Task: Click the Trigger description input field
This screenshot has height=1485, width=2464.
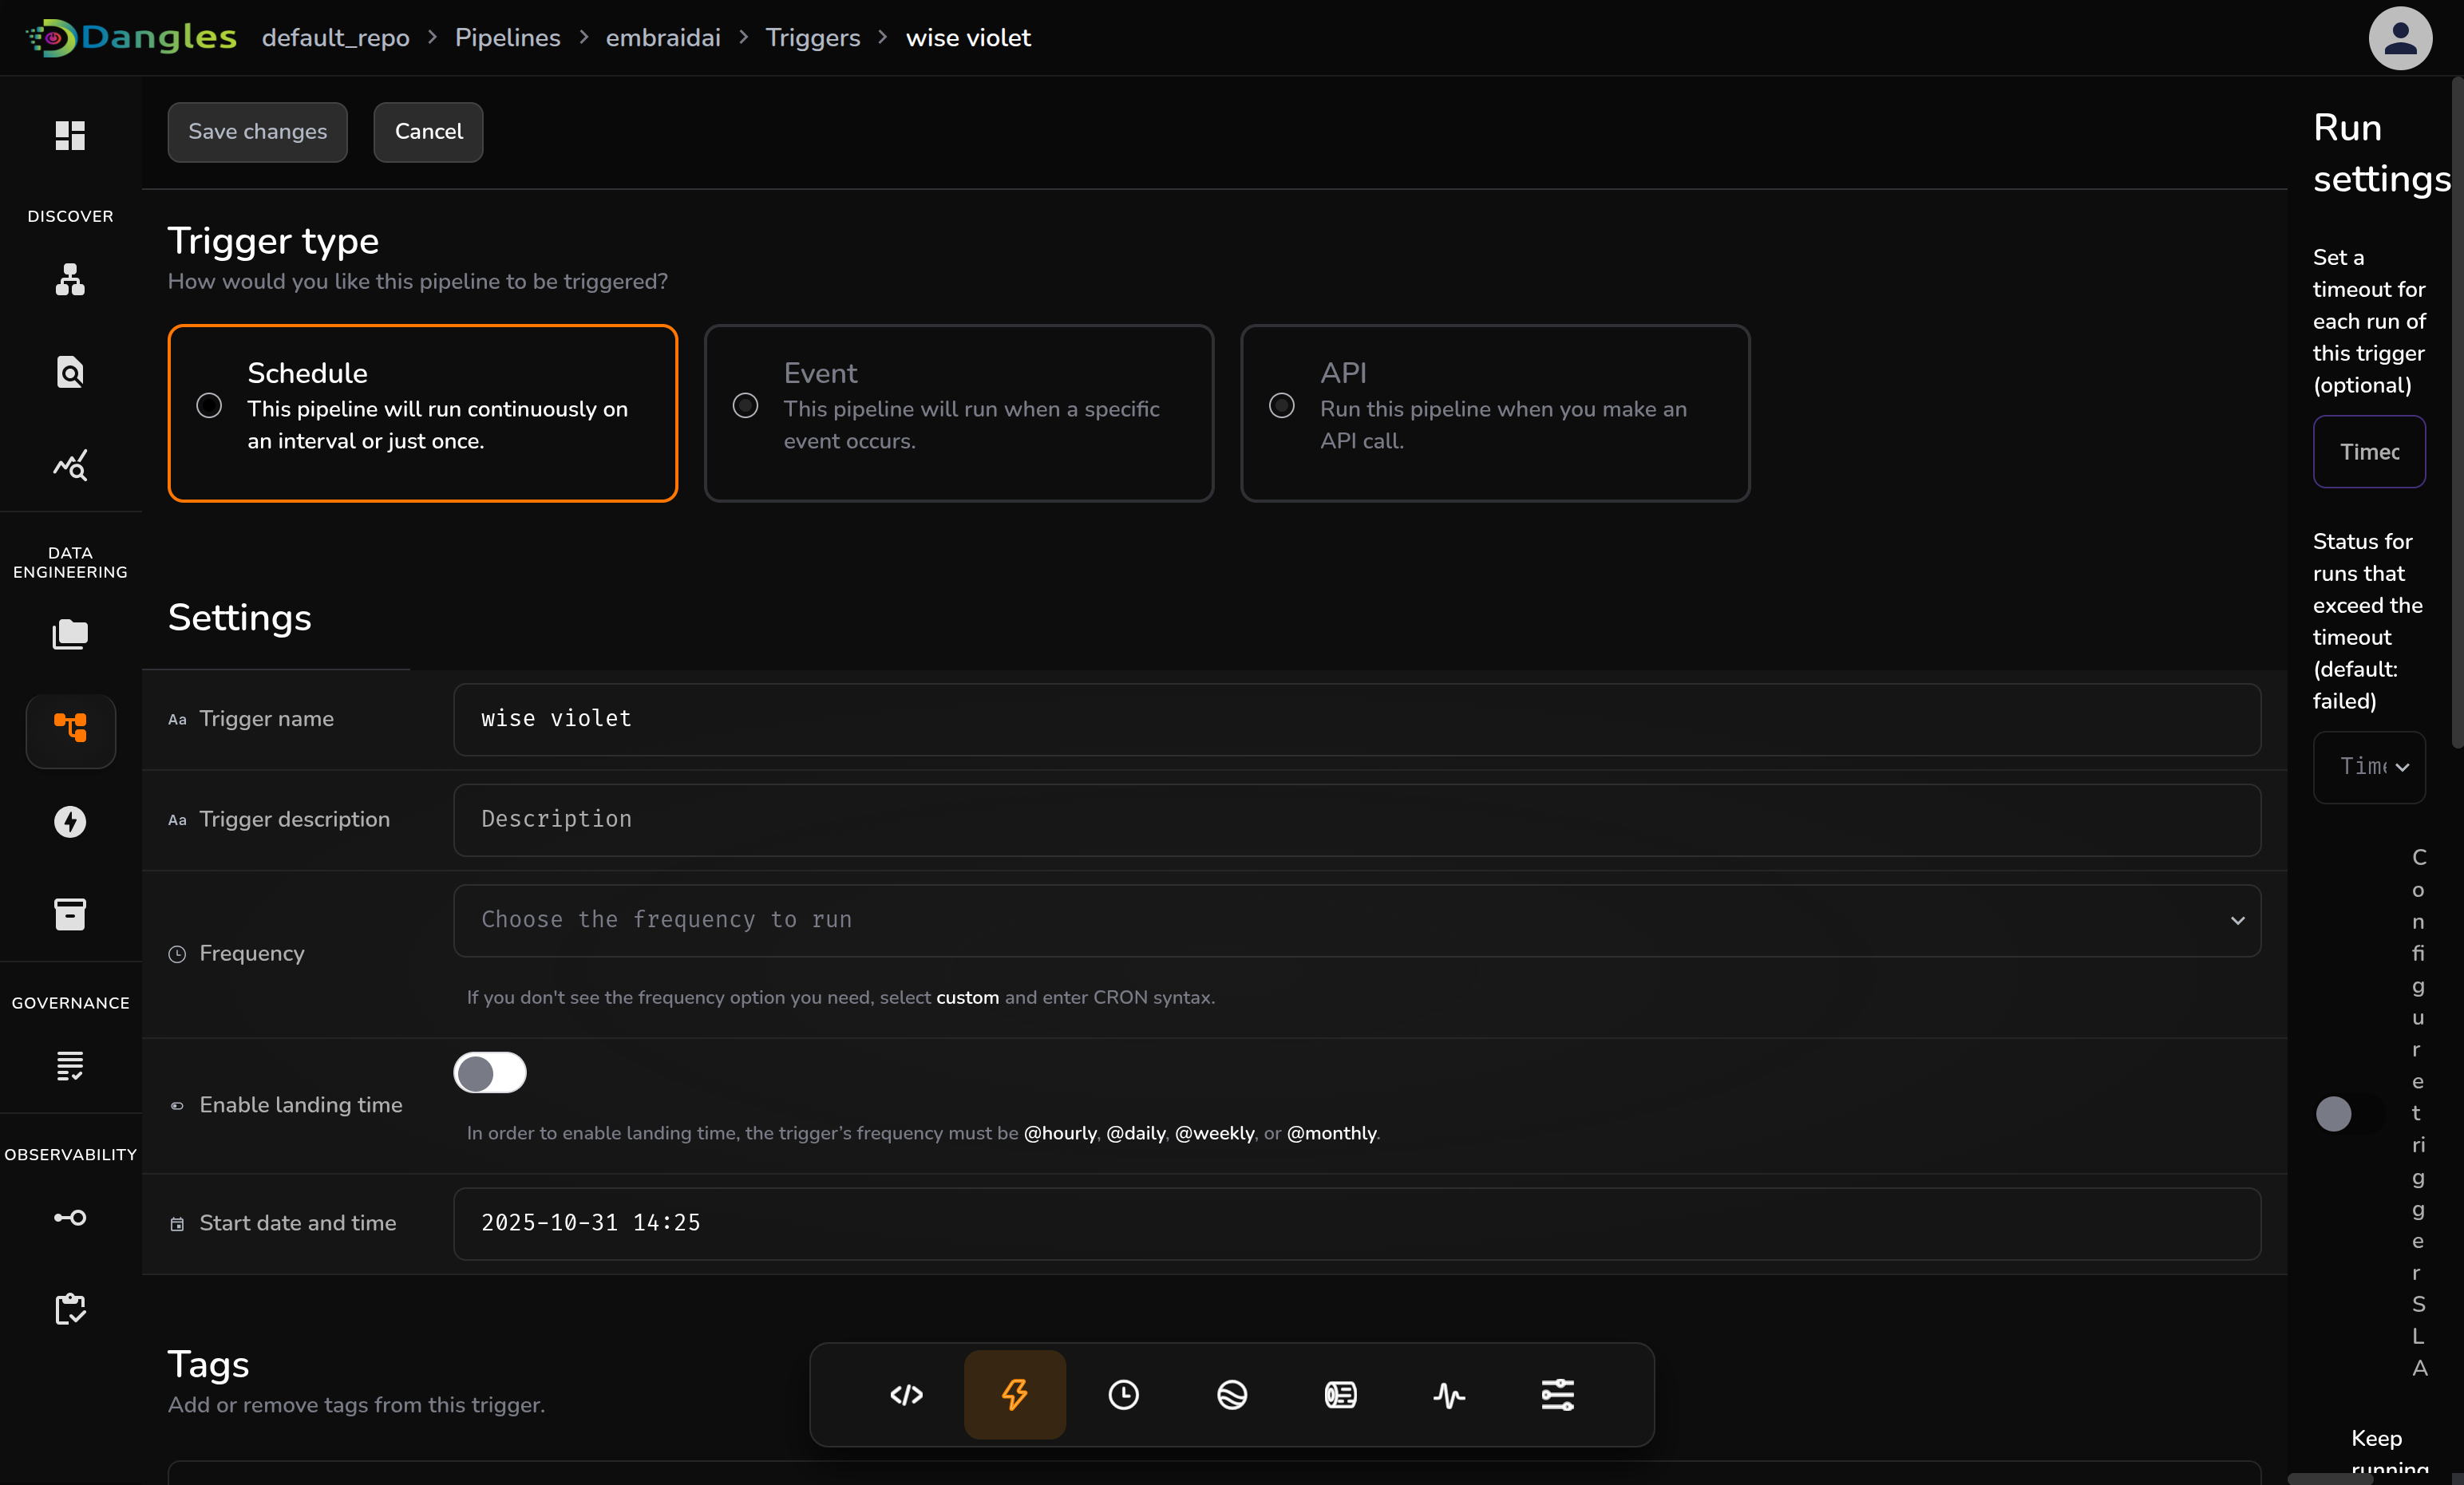Action: 1356,819
